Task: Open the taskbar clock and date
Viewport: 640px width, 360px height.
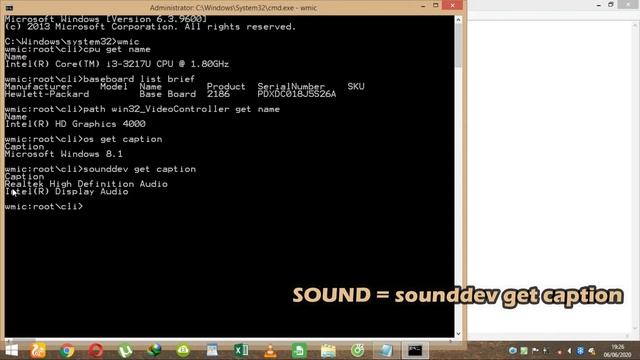Action: point(618,351)
